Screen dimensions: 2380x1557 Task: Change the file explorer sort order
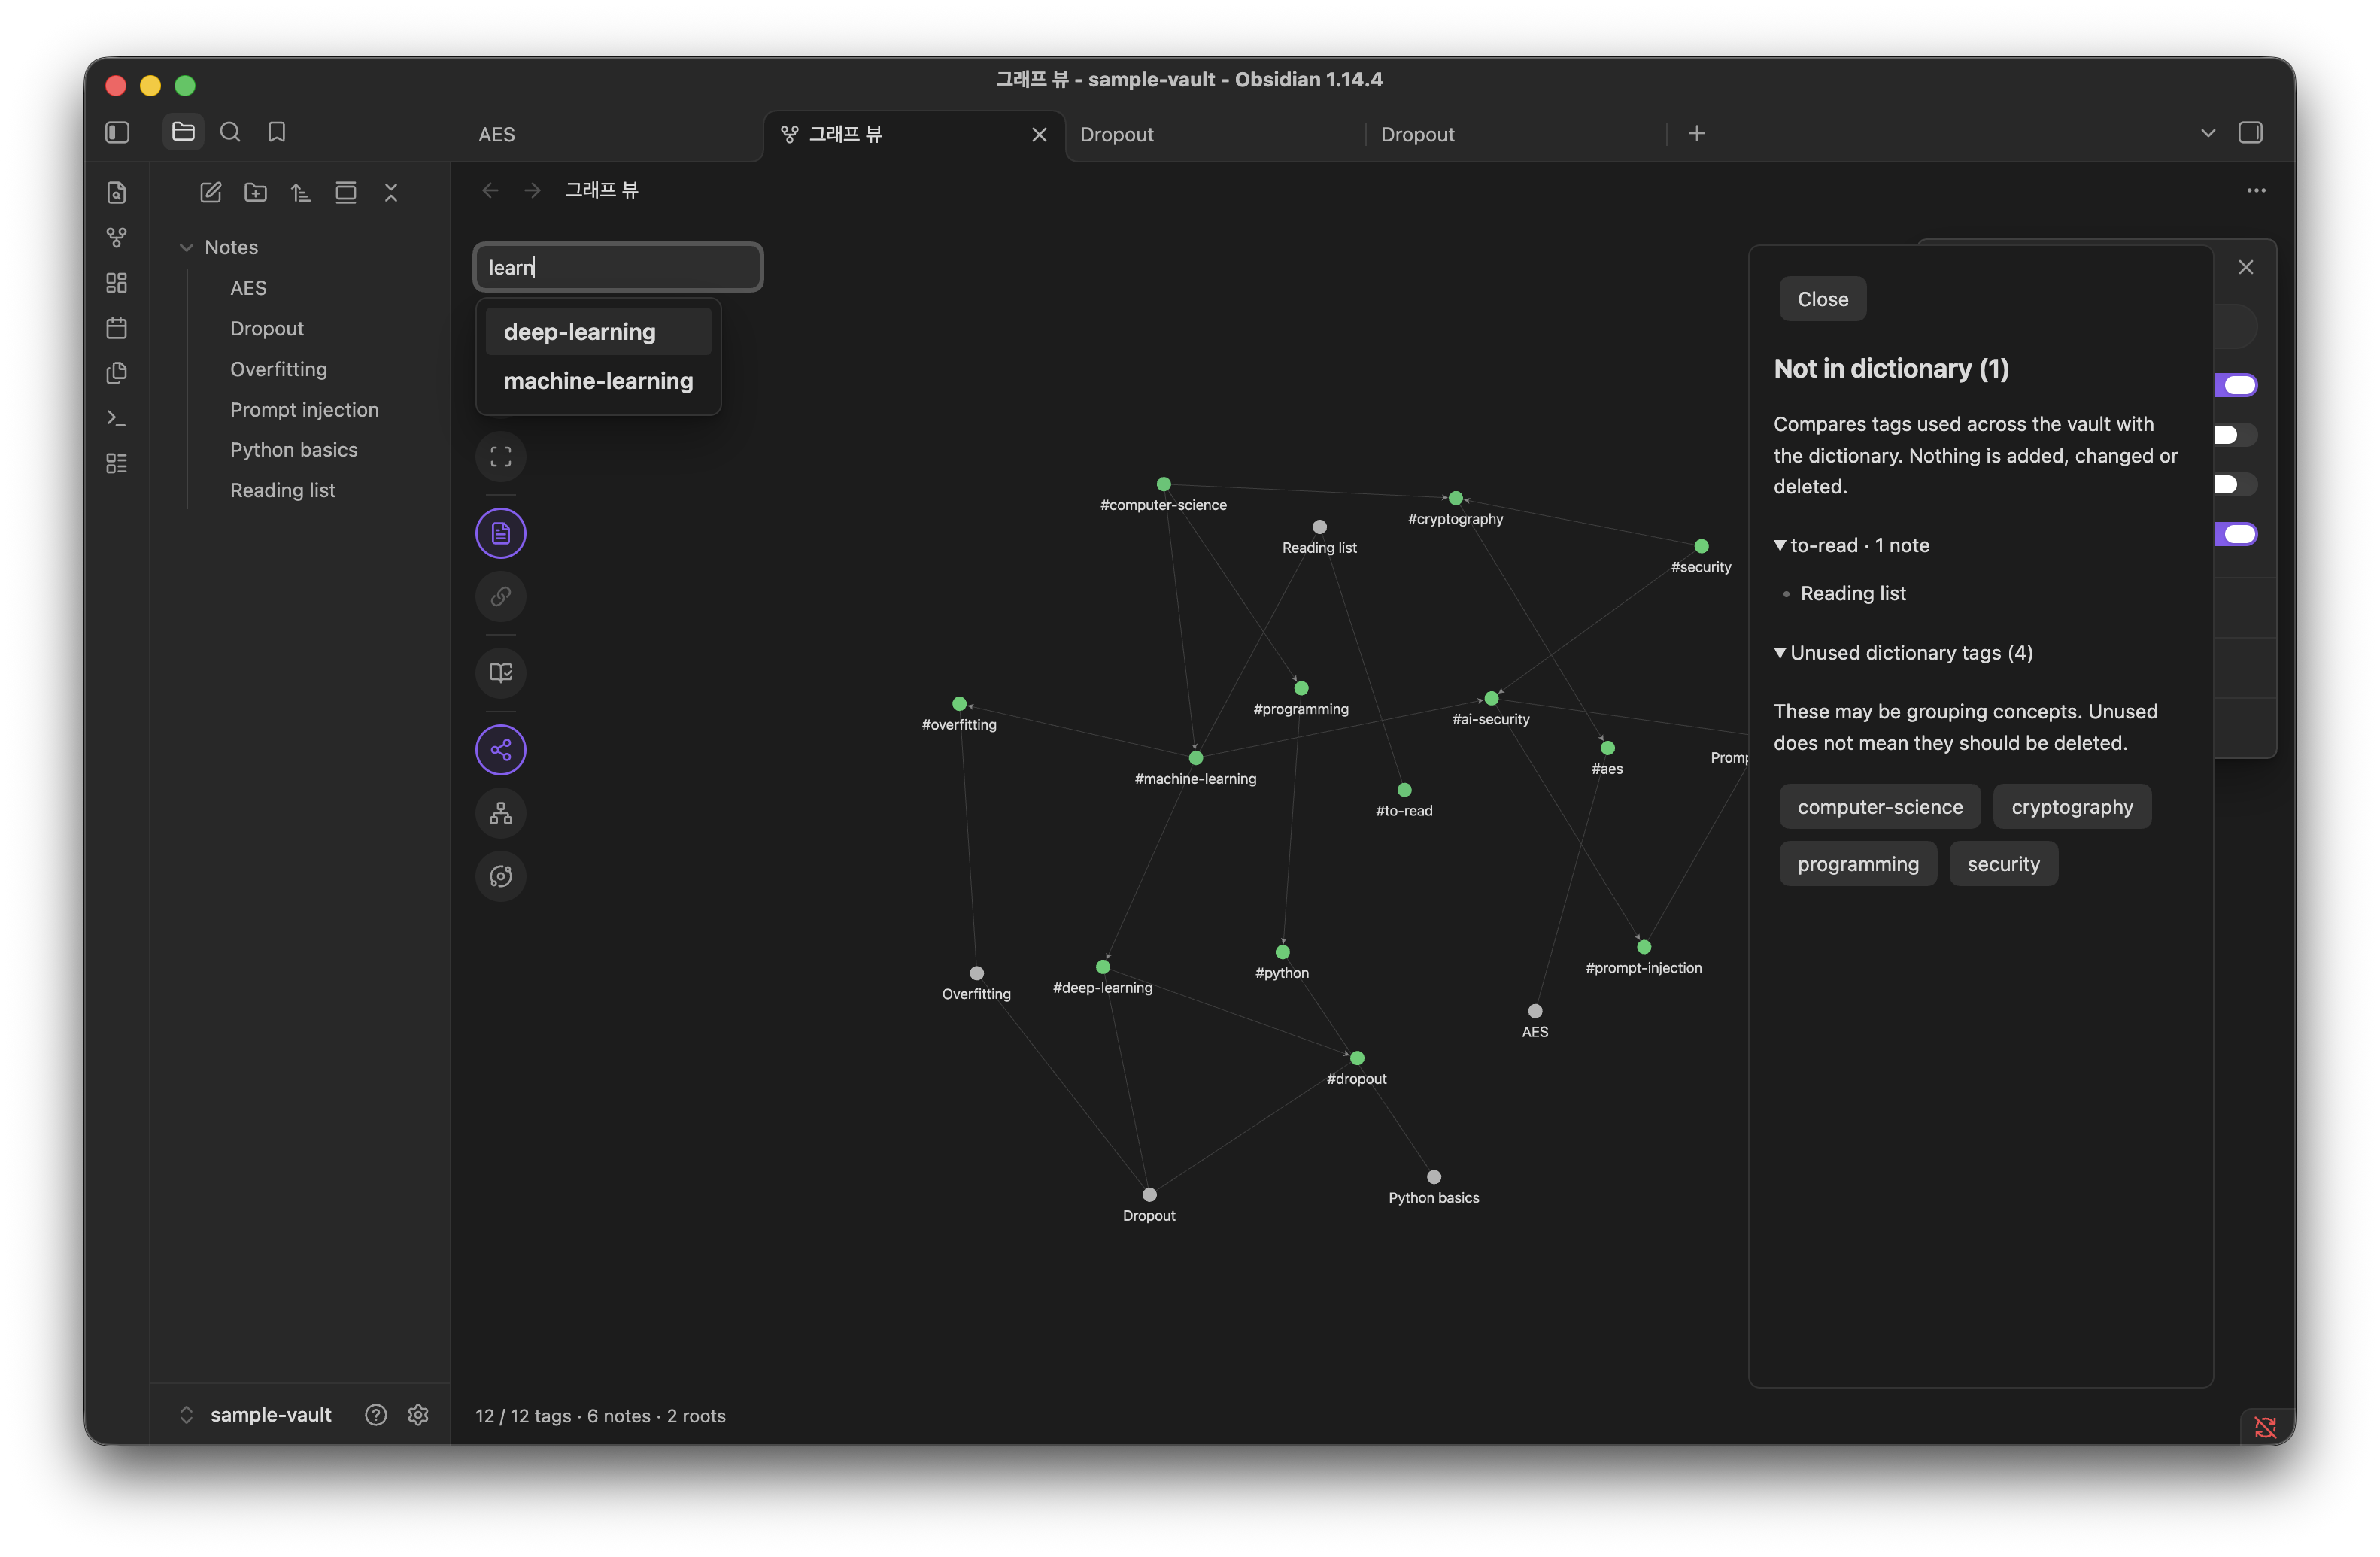[x=301, y=192]
